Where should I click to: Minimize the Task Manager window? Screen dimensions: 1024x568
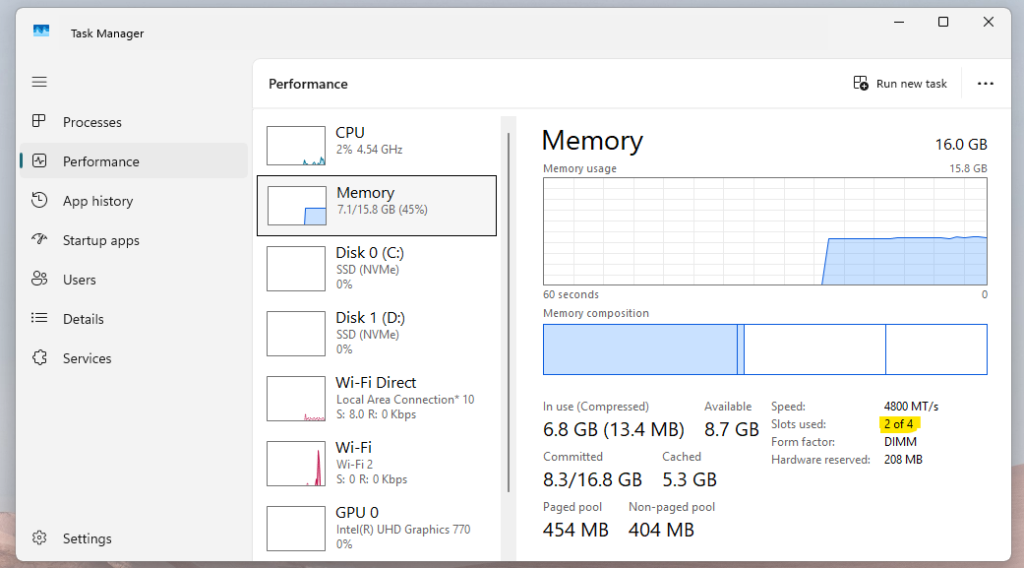coord(899,22)
